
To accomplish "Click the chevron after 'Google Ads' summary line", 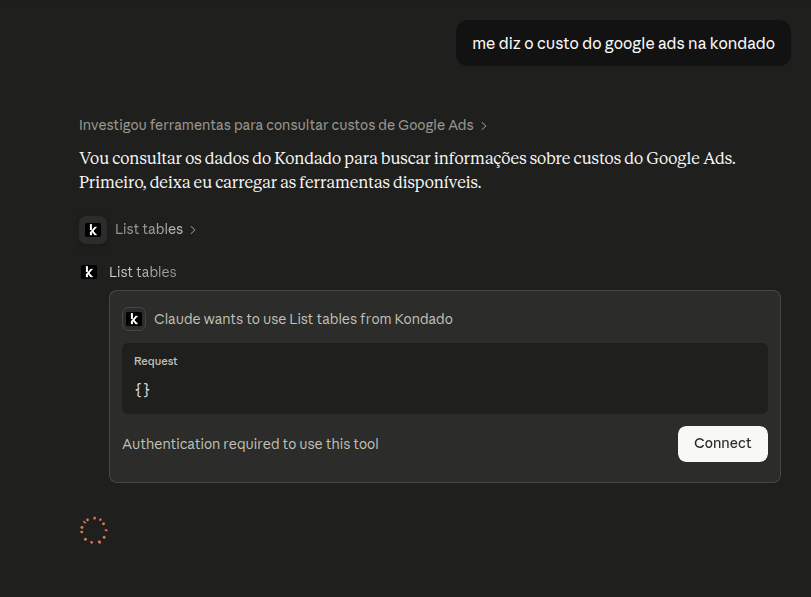I will pos(484,126).
